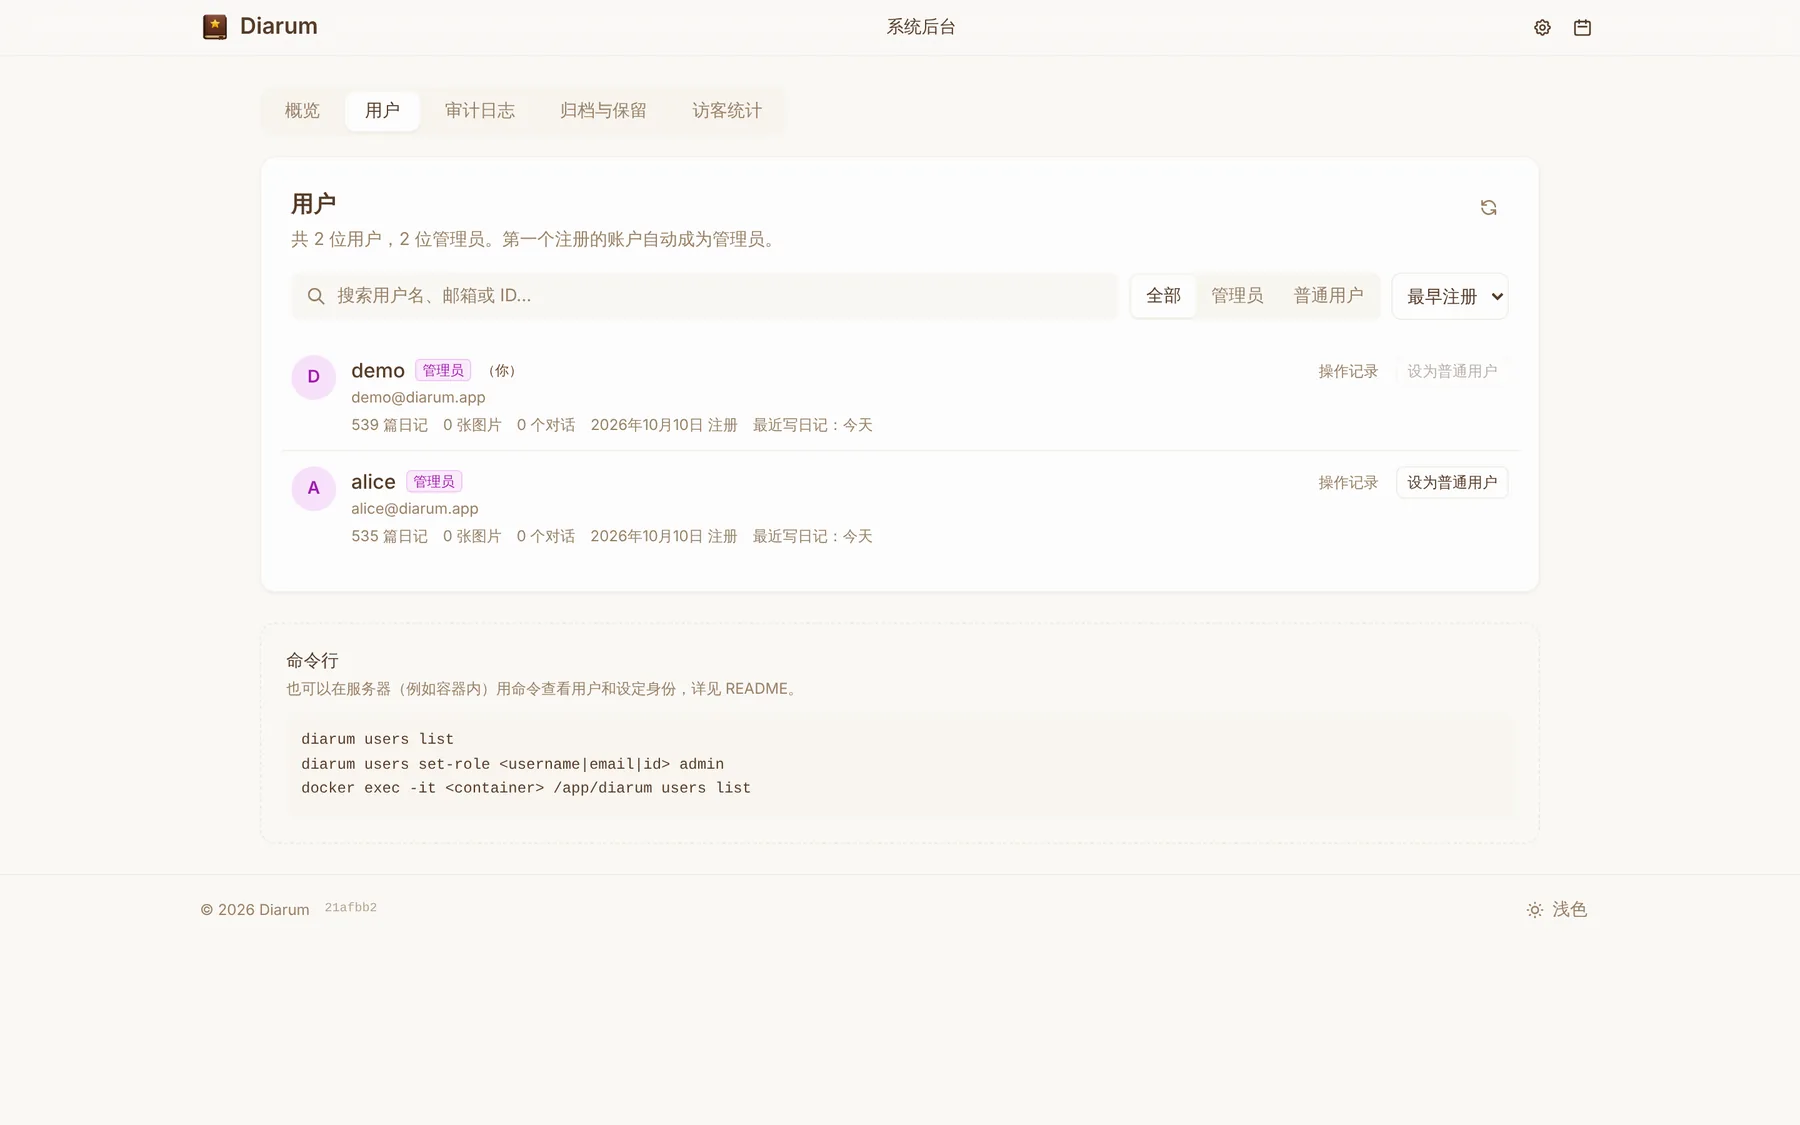Select the 用户 tab
The width and height of the screenshot is (1800, 1125).
pos(382,111)
